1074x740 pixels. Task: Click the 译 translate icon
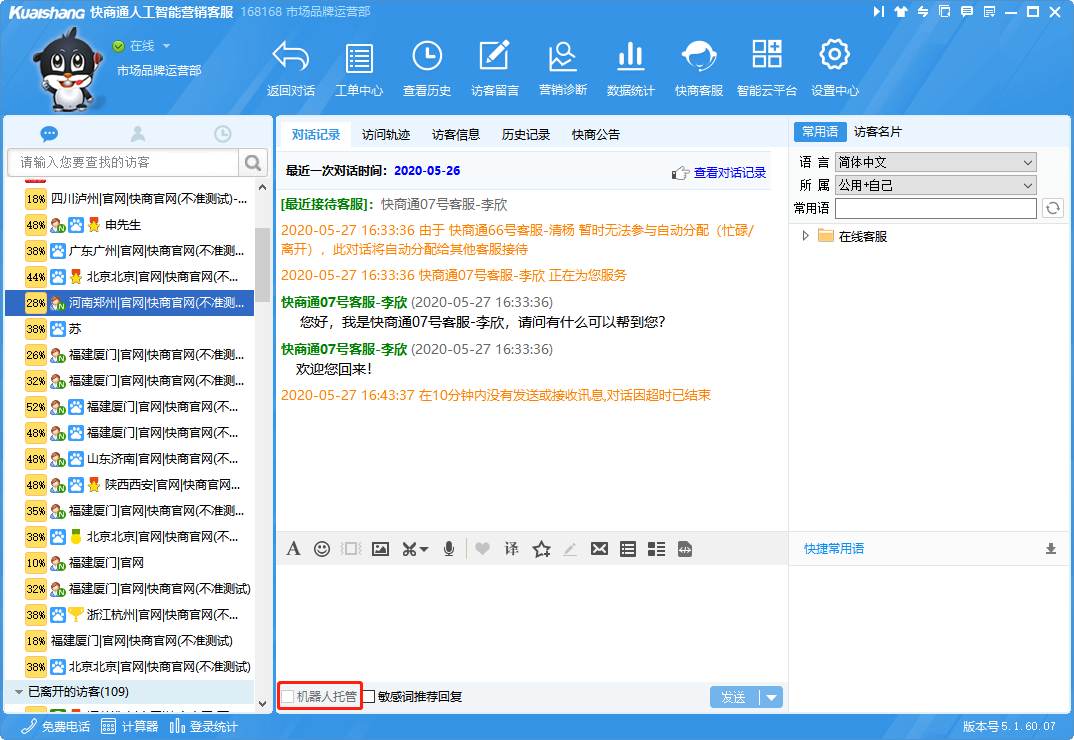512,549
